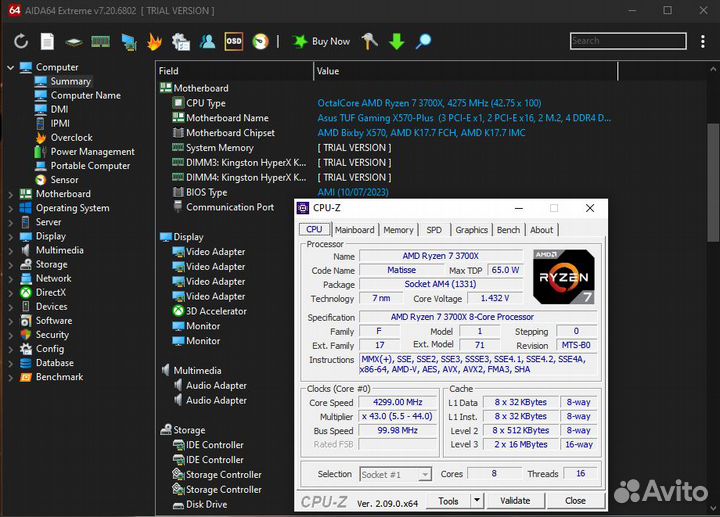Switch to CPU tab in CPU-Z
Image resolution: width=720 pixels, height=517 pixels.
coord(315,229)
